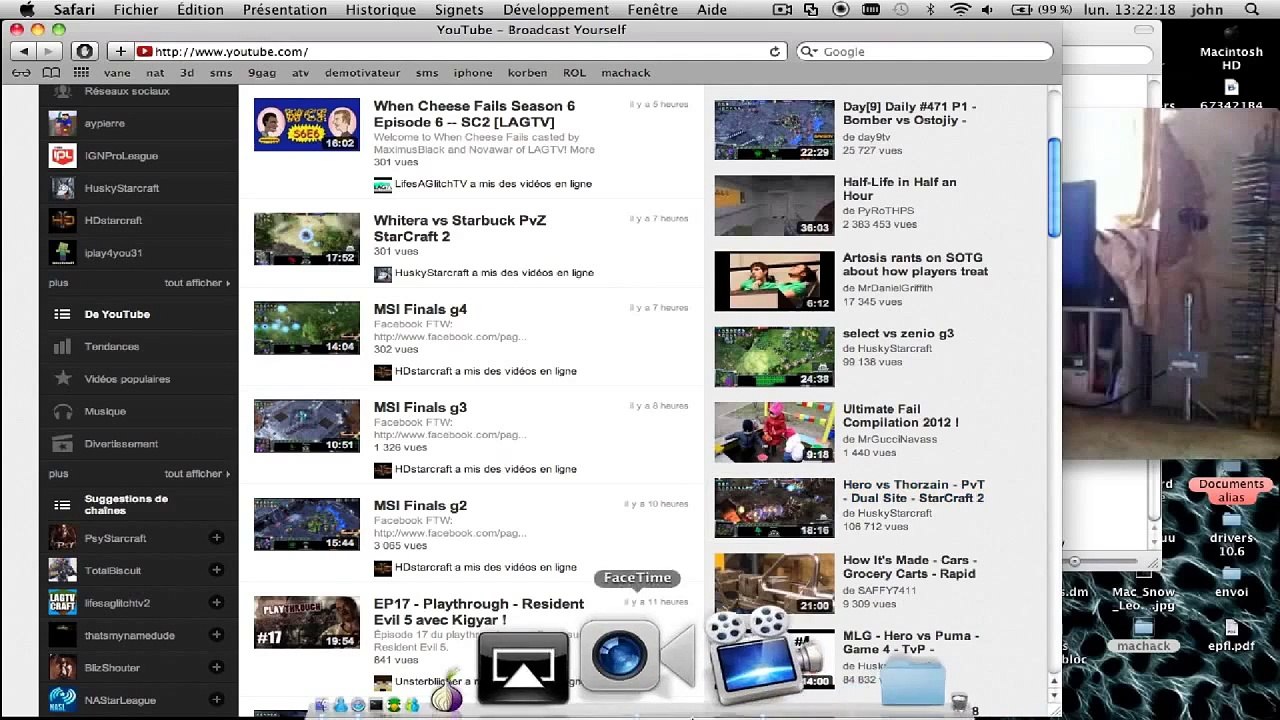Screen dimensions: 1280x720
Task: Open the korben bookmark
Action: click(527, 73)
